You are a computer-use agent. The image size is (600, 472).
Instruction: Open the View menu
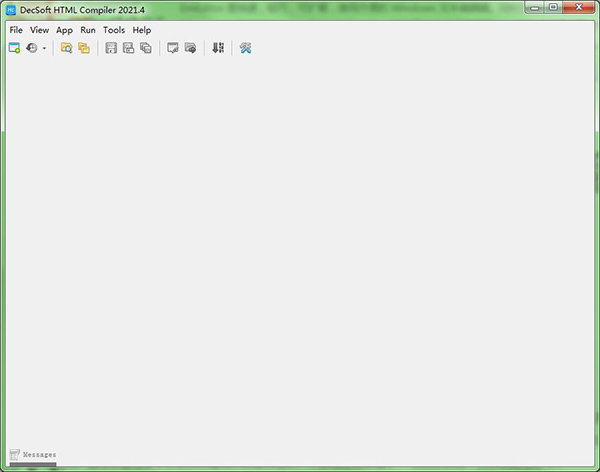tap(39, 30)
